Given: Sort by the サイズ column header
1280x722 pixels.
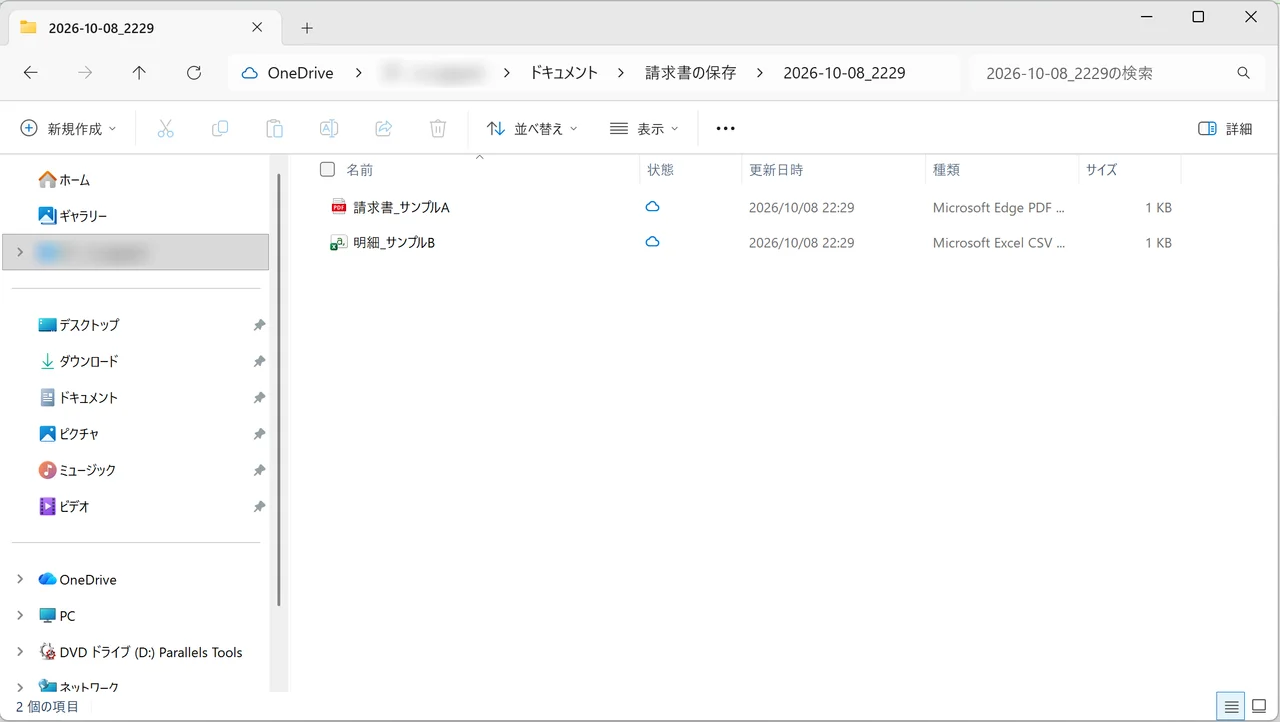Looking at the screenshot, I should click(1102, 170).
